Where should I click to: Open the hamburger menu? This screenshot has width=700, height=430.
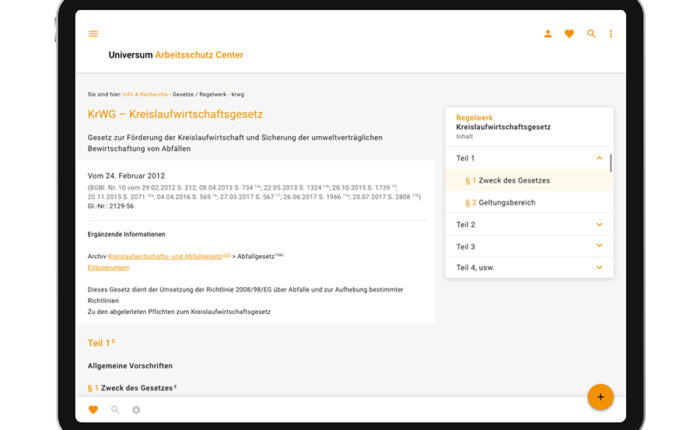point(94,34)
